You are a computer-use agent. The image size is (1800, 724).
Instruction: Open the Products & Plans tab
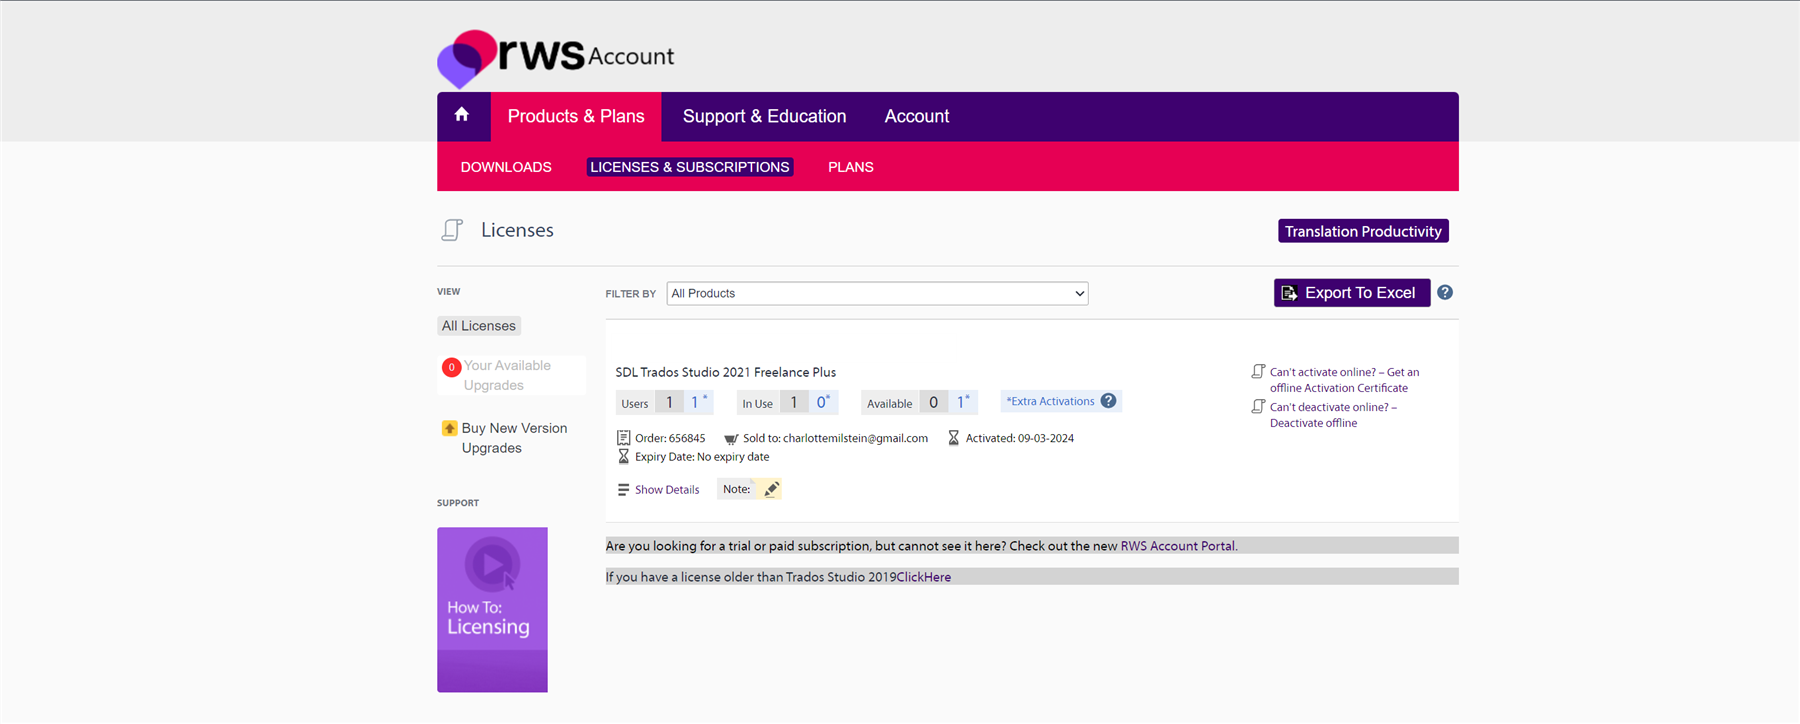pyautogui.click(x=576, y=116)
